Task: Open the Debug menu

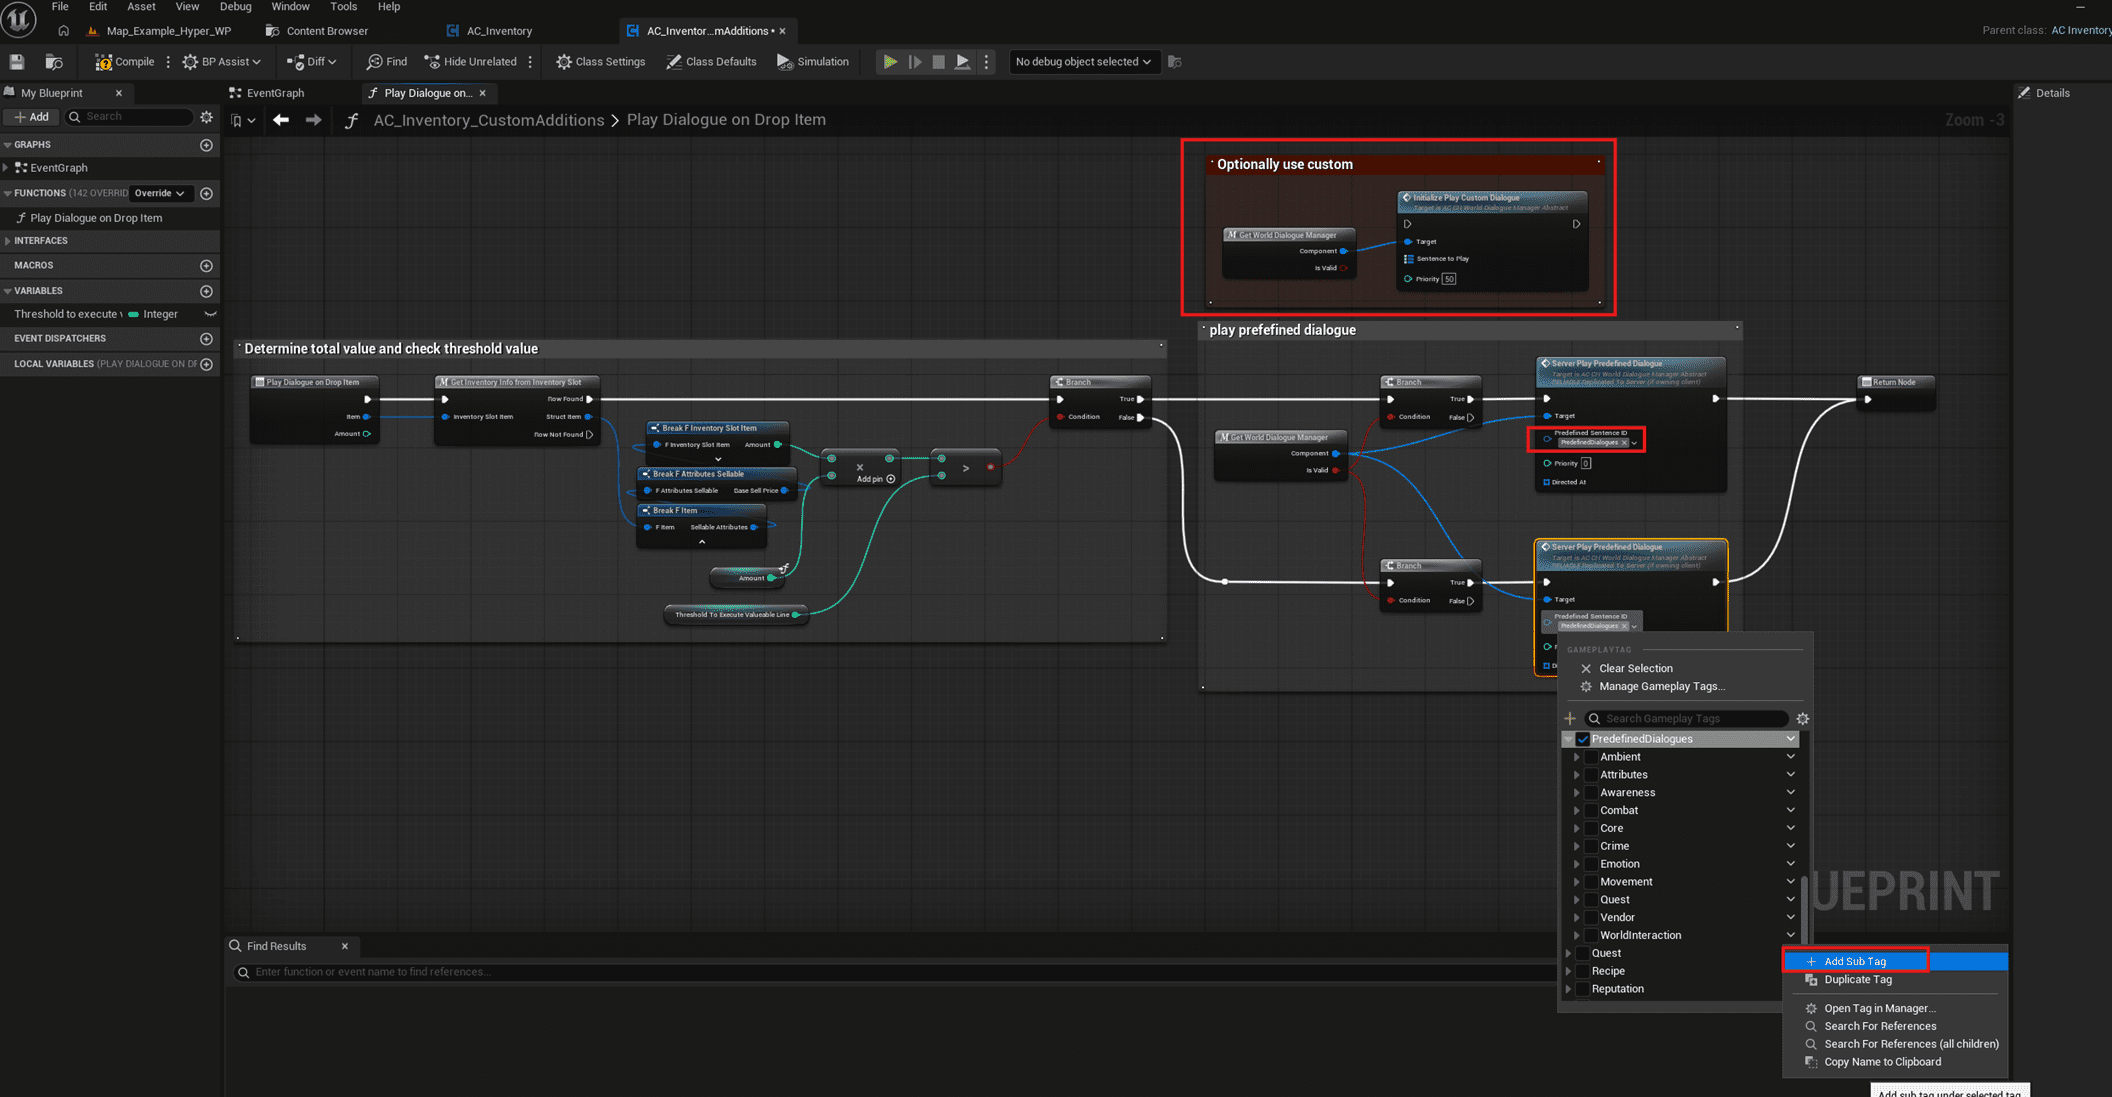Action: [x=236, y=7]
